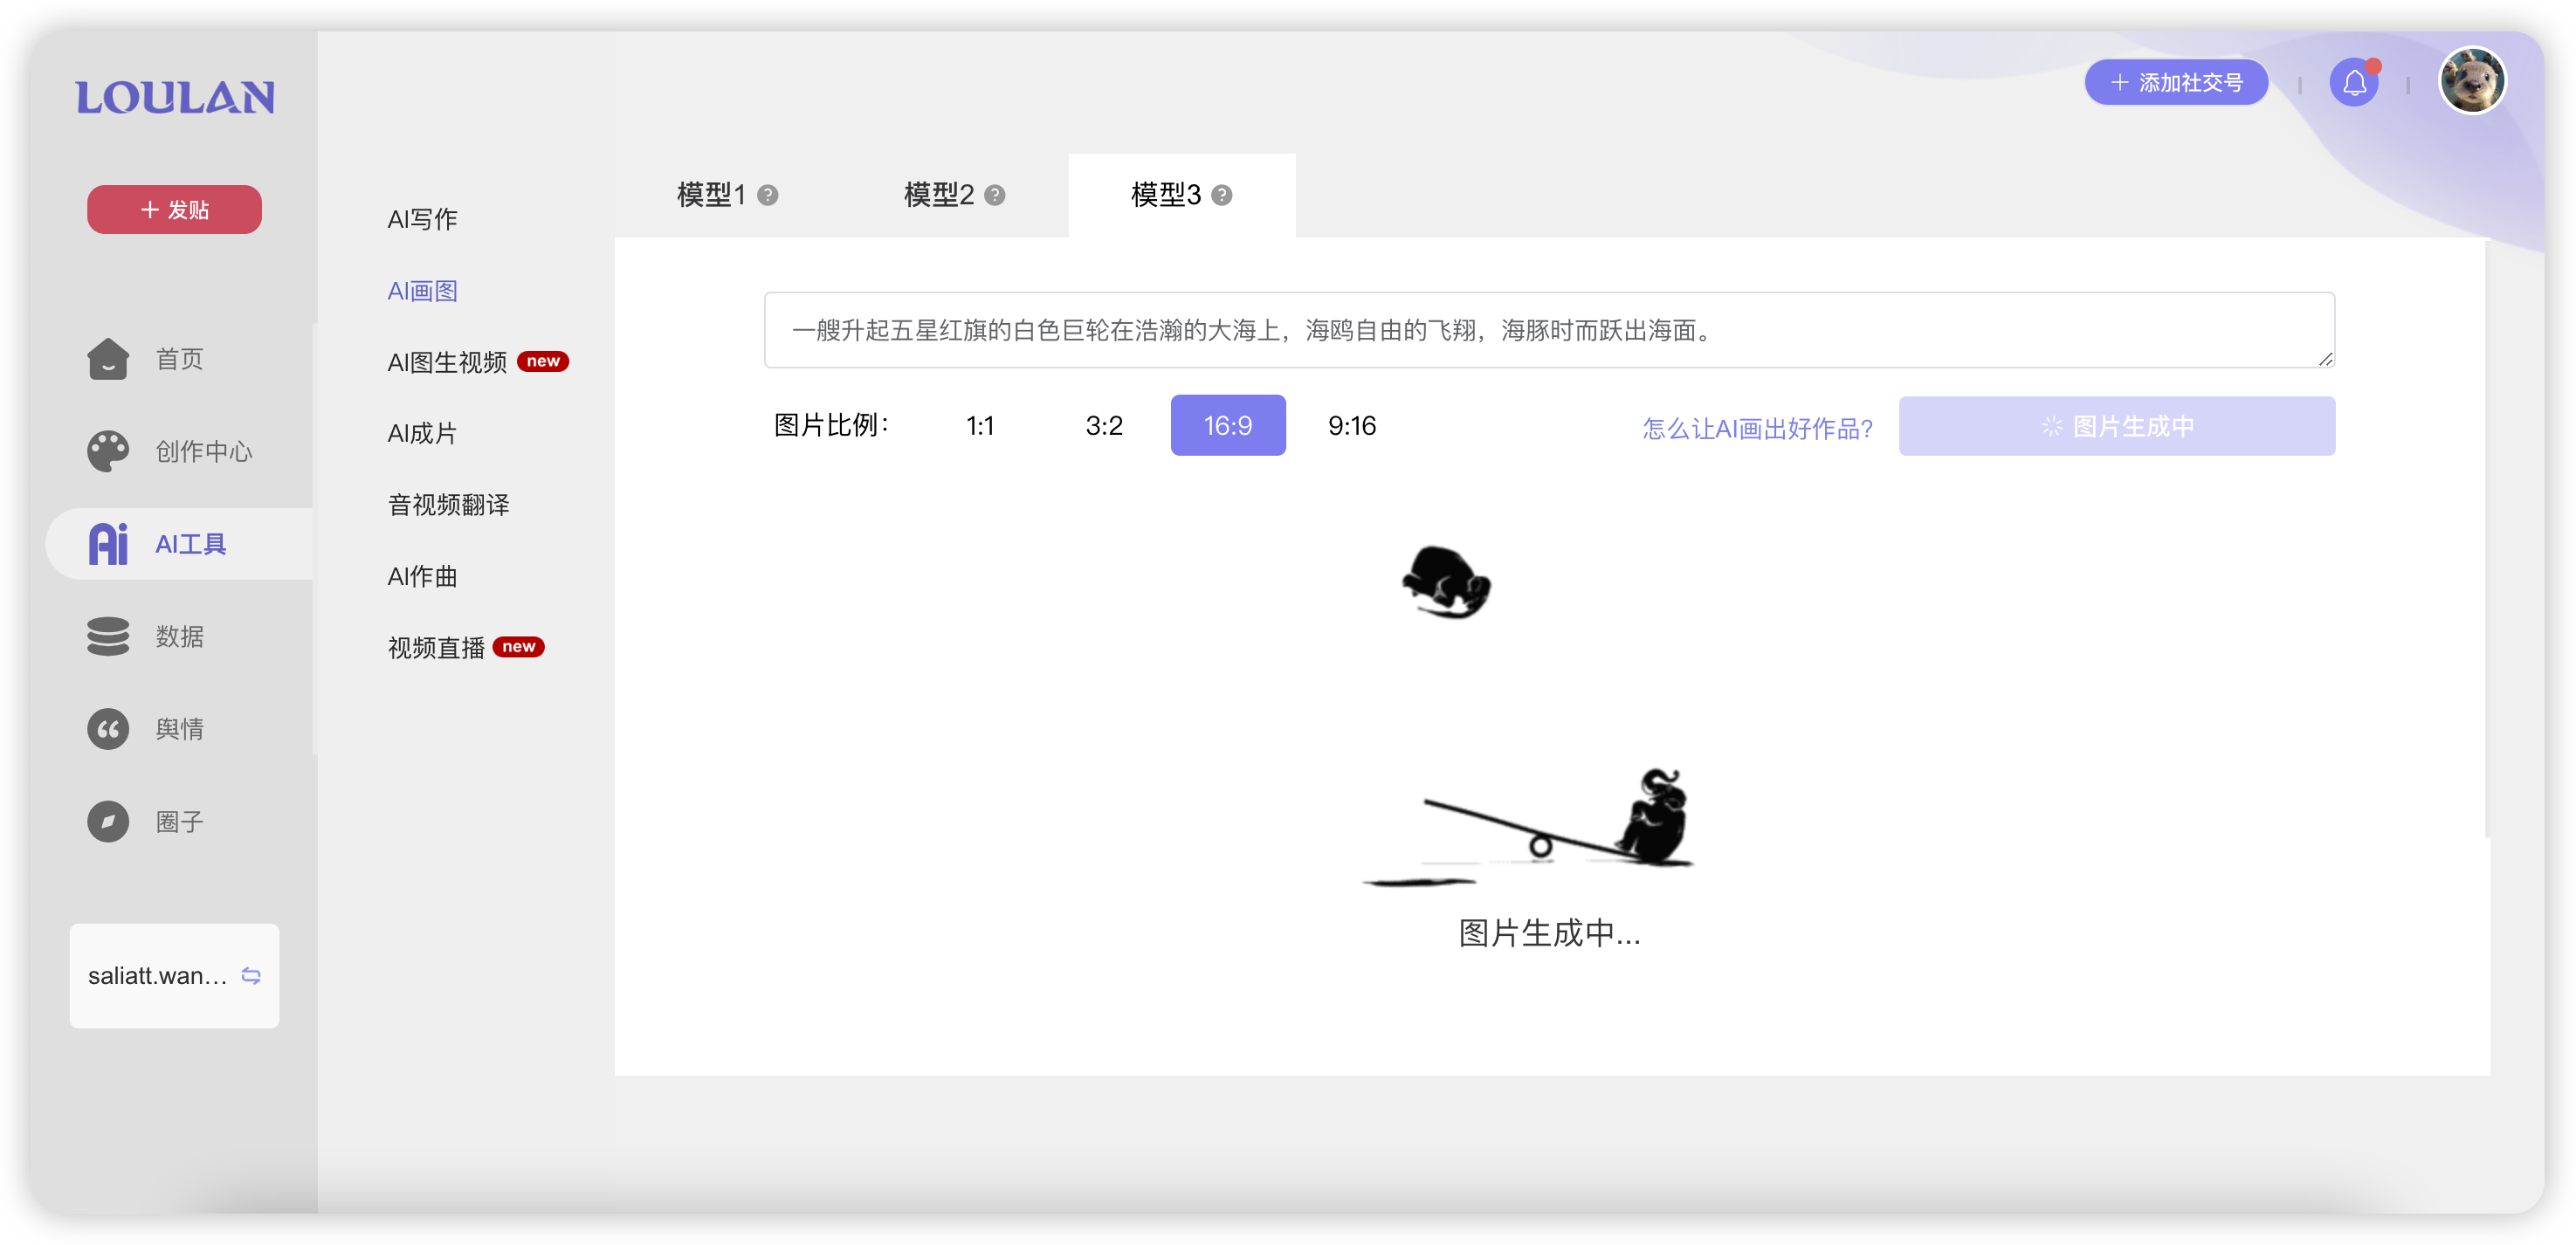Click the LOULAN logo
The image size is (2576, 1245).
[x=175, y=97]
